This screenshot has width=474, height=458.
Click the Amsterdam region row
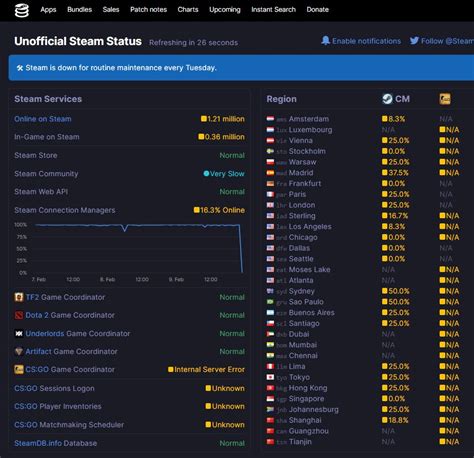pos(364,119)
